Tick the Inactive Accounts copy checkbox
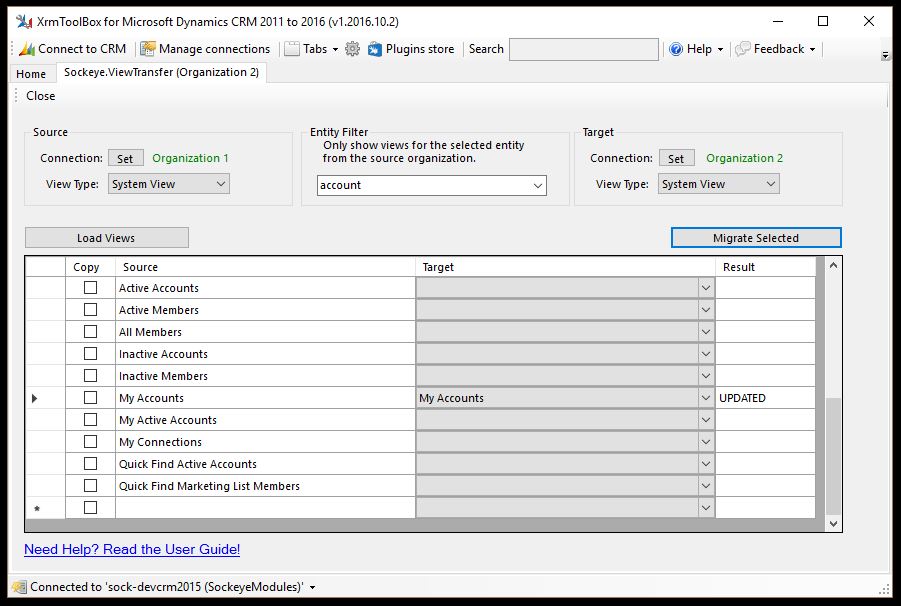 [x=90, y=354]
